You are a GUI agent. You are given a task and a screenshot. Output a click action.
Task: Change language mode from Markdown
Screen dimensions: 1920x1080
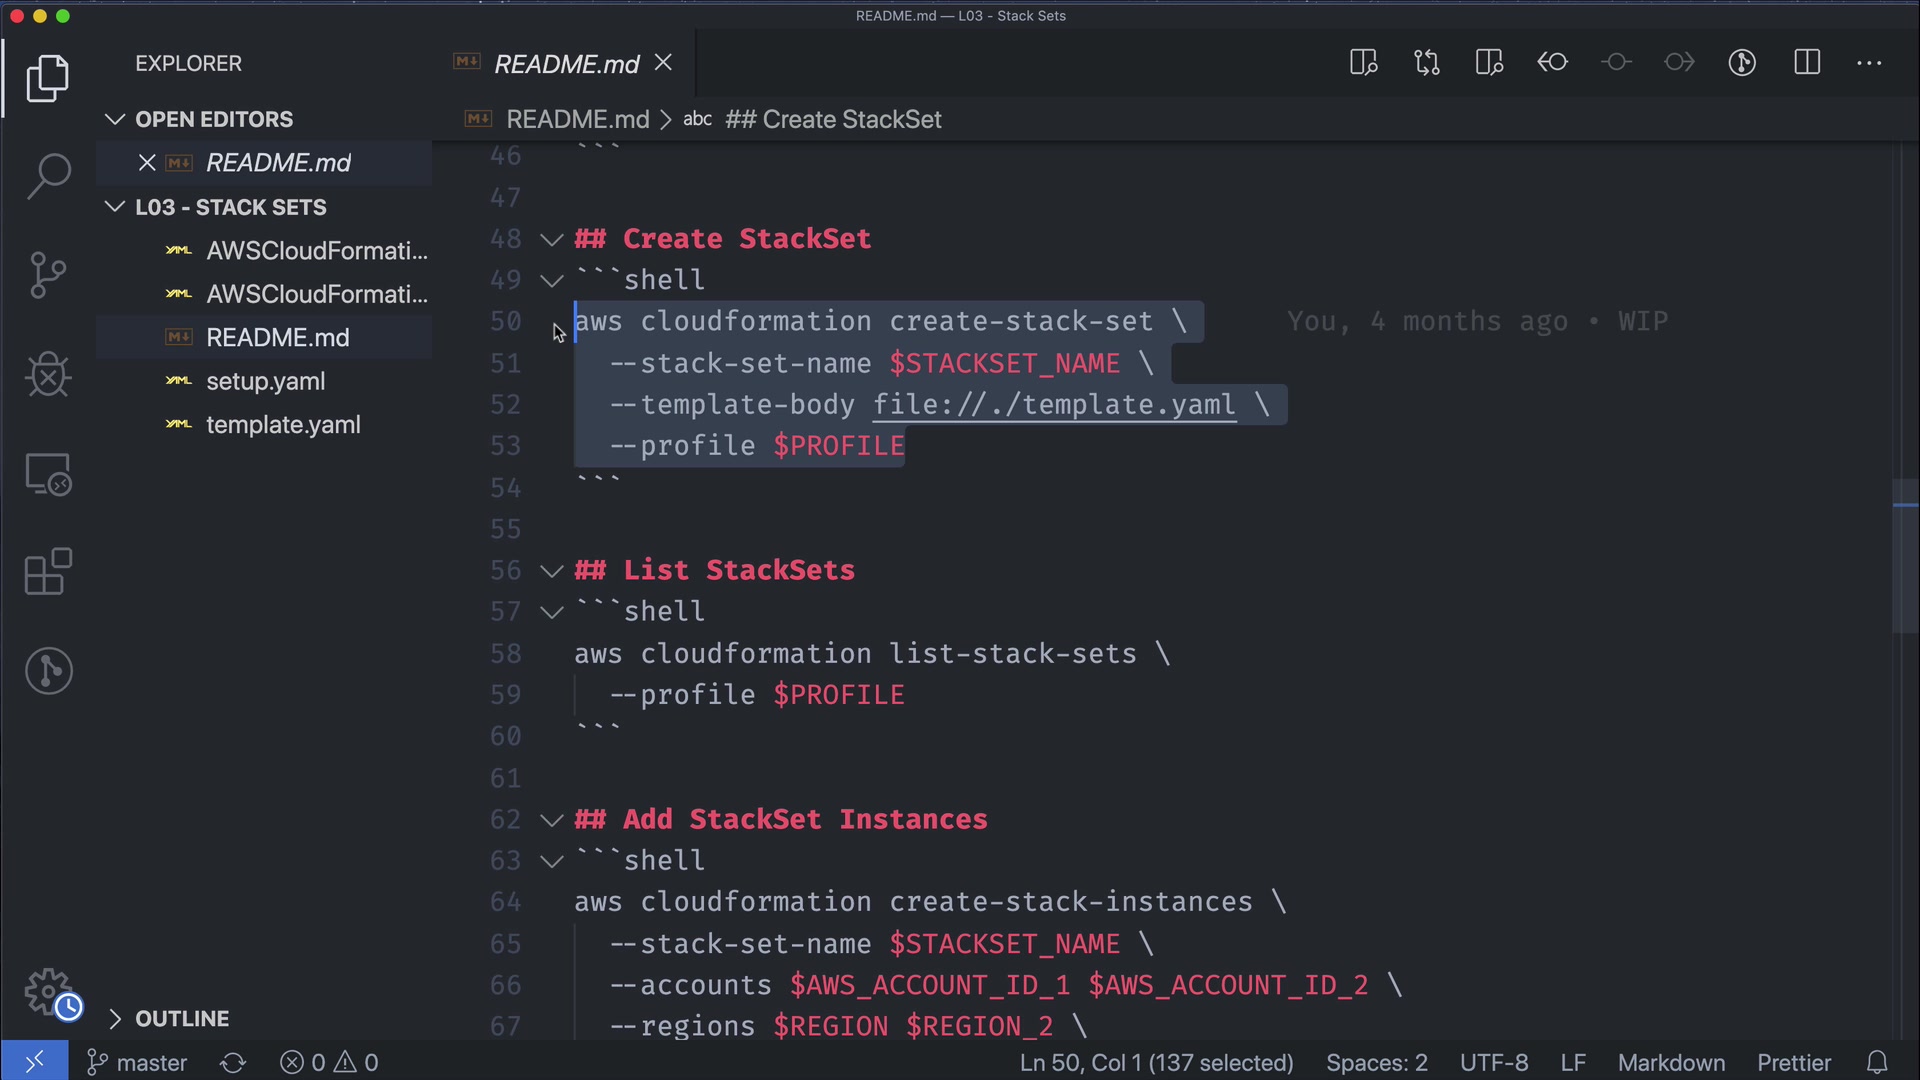pos(1671,1062)
